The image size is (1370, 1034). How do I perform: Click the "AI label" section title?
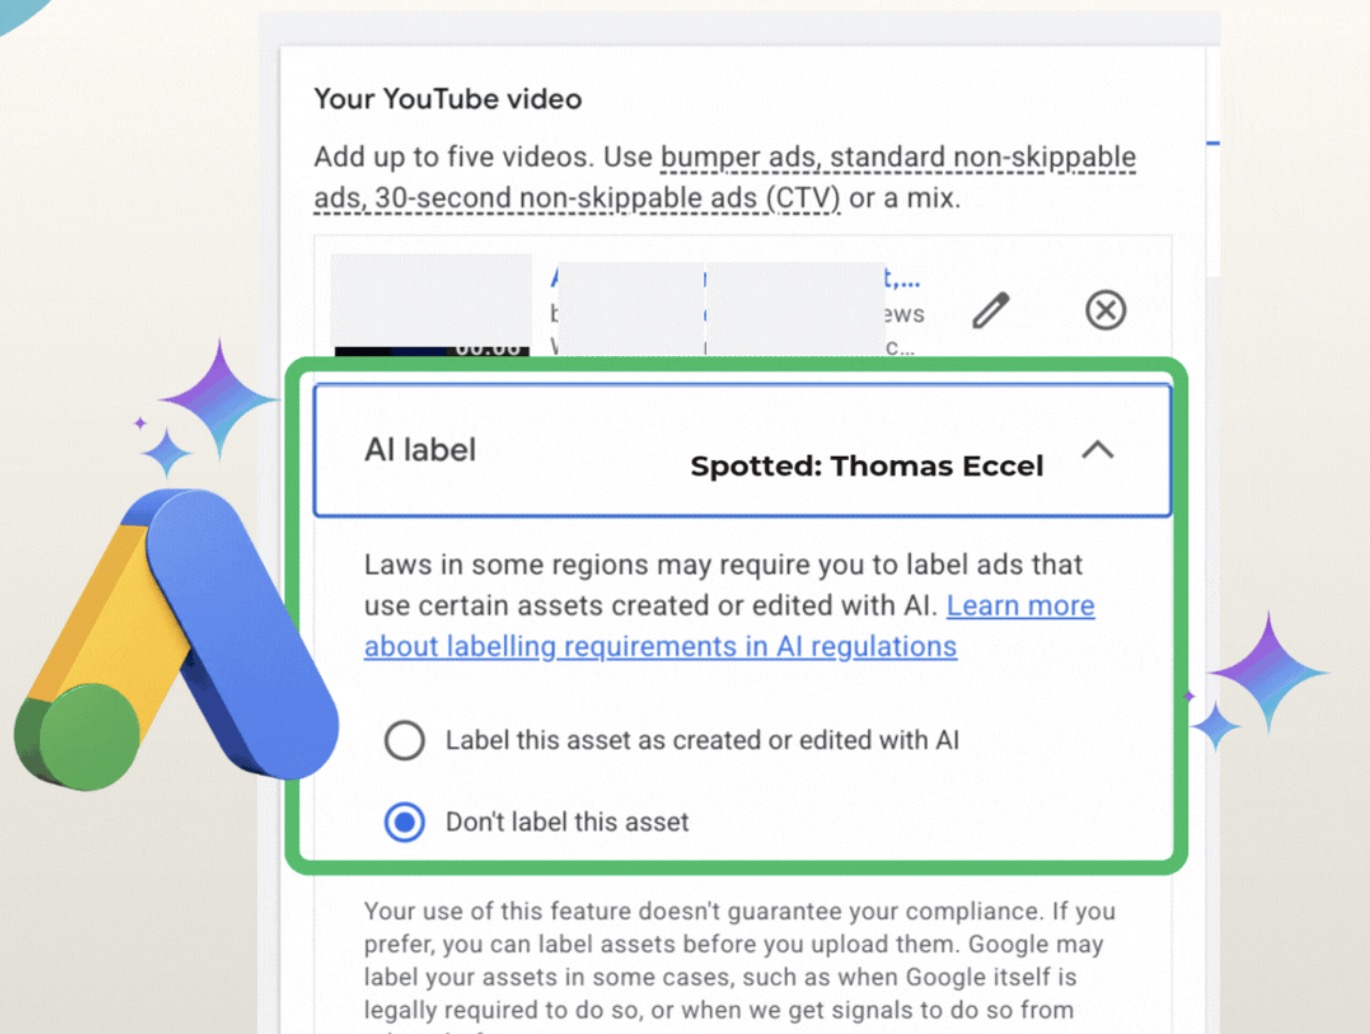click(420, 450)
